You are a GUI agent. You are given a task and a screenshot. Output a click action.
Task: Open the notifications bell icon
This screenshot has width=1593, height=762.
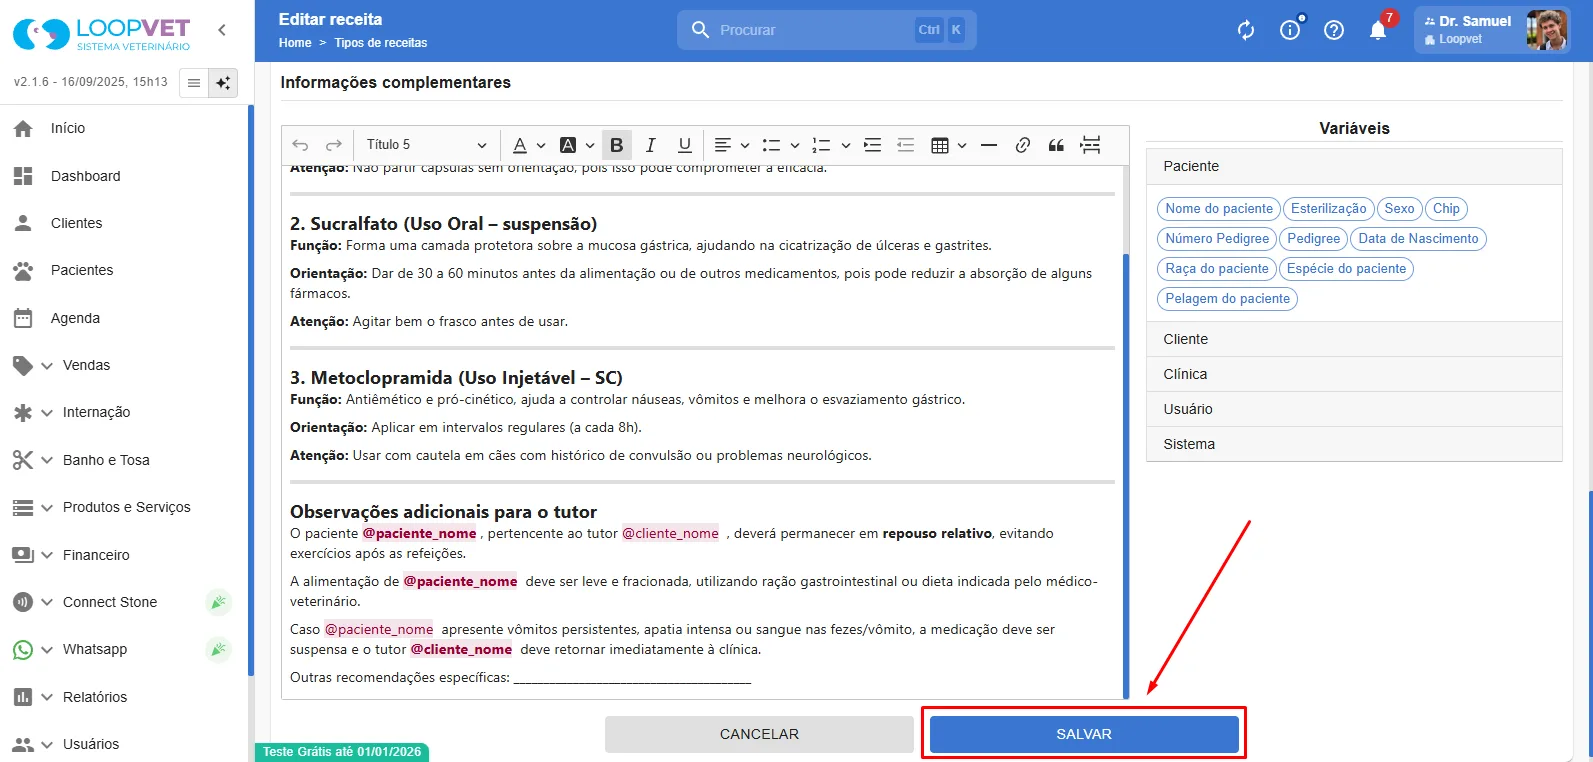pos(1378,30)
